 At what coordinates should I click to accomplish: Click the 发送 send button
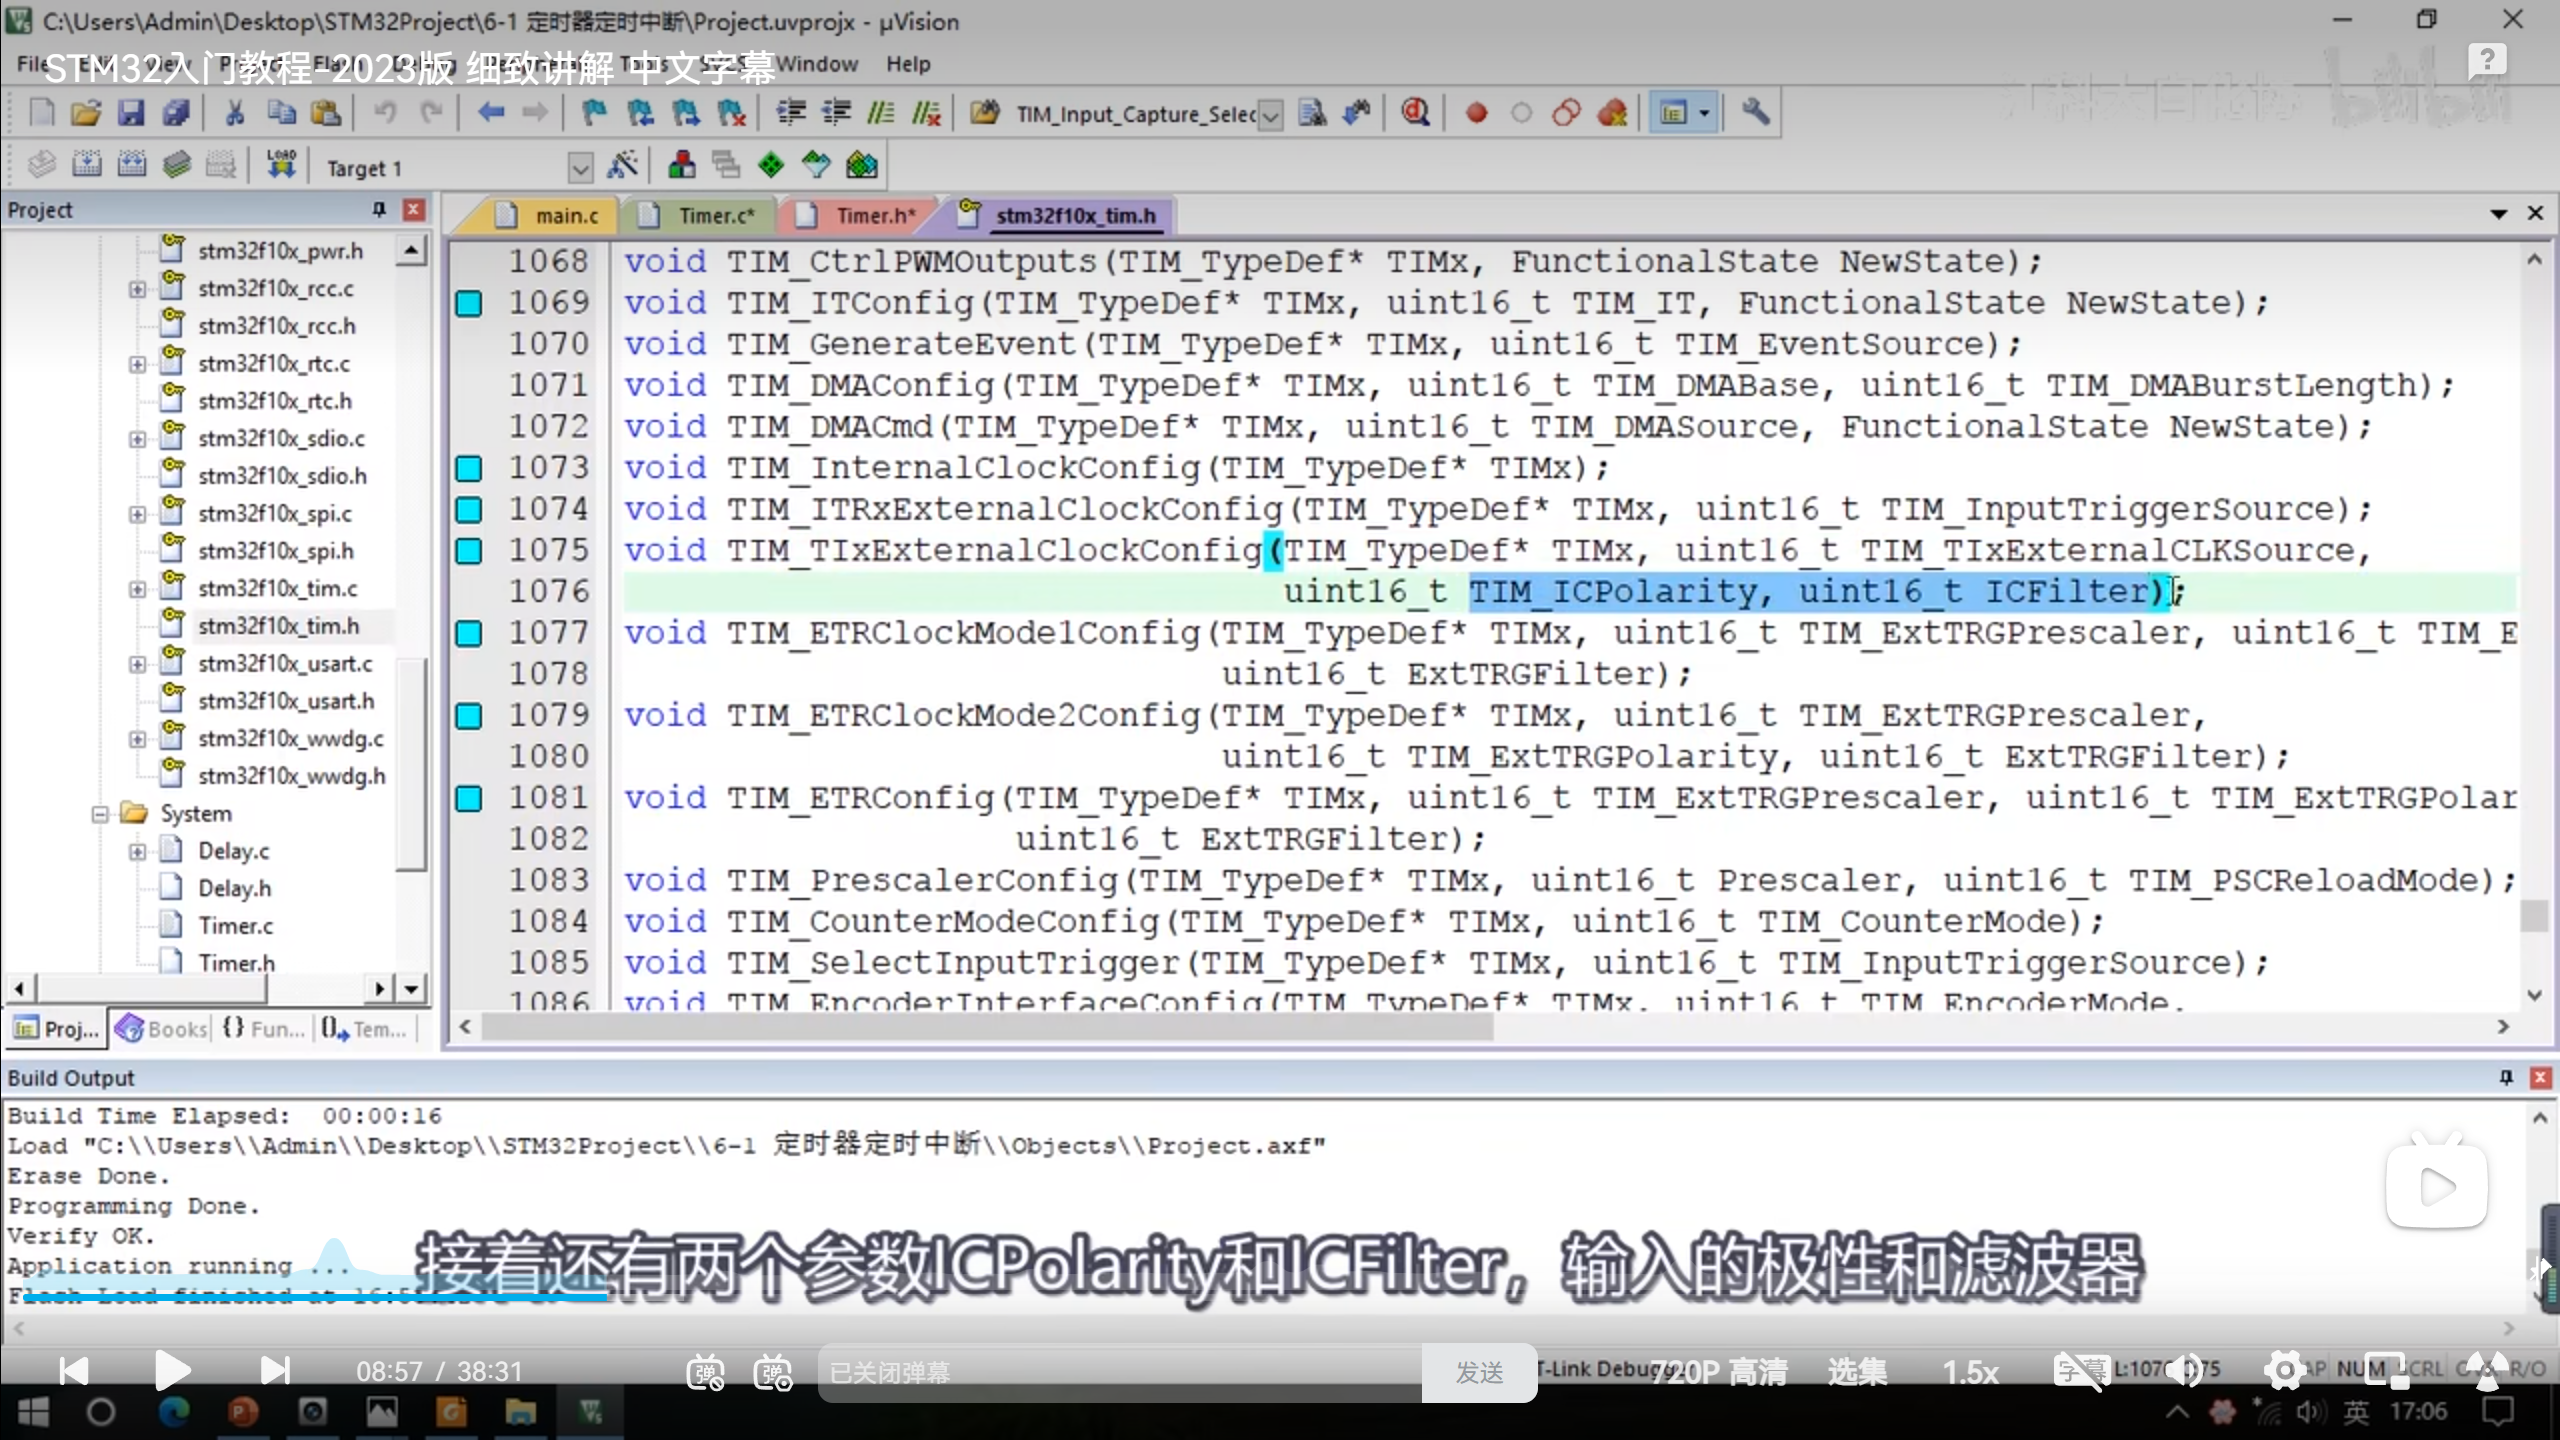click(1478, 1372)
